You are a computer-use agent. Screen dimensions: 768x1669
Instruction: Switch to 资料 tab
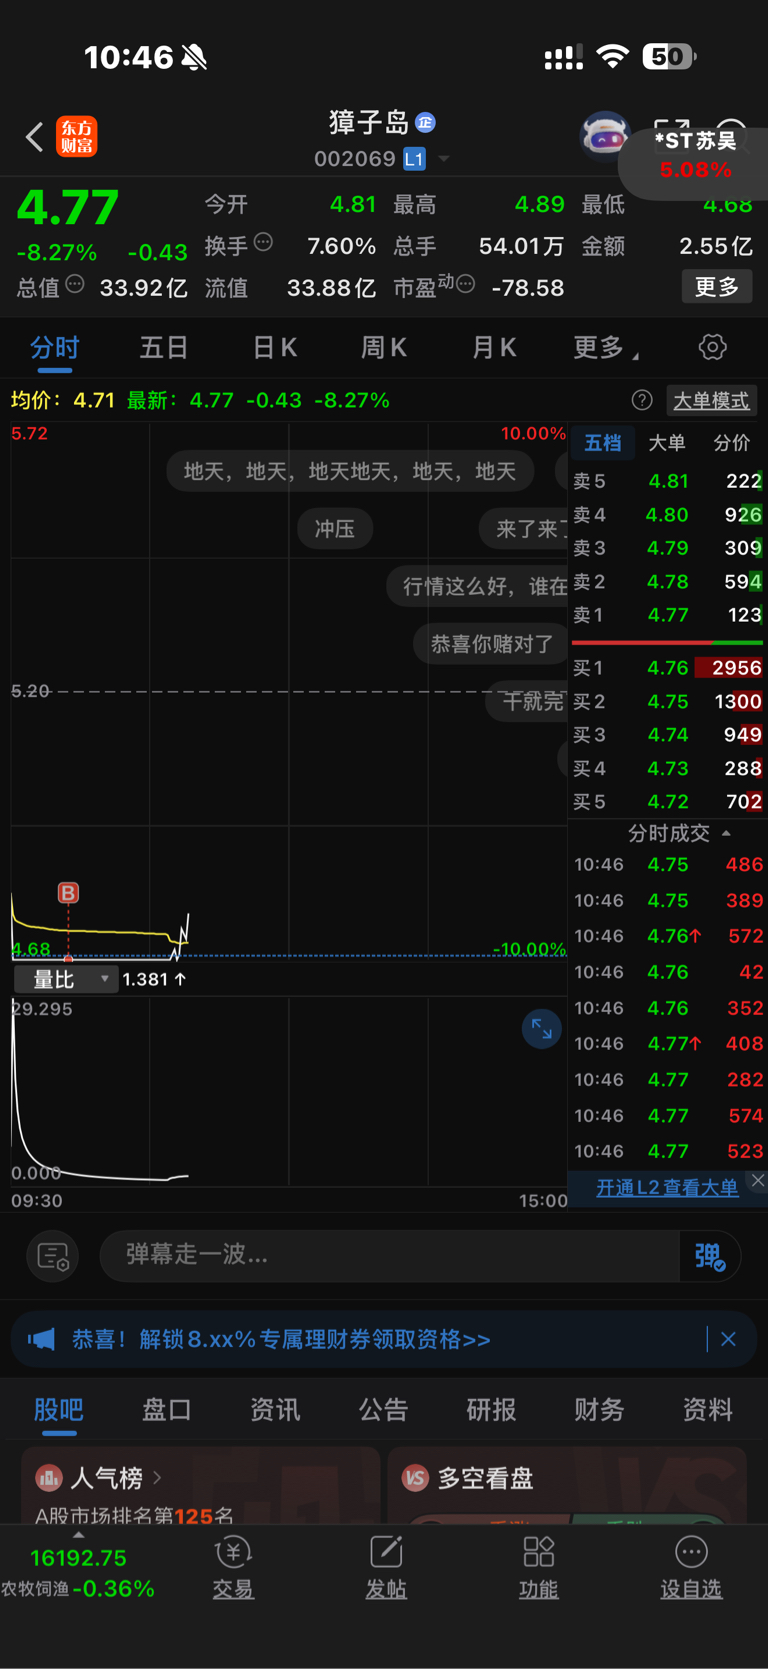click(x=707, y=1409)
